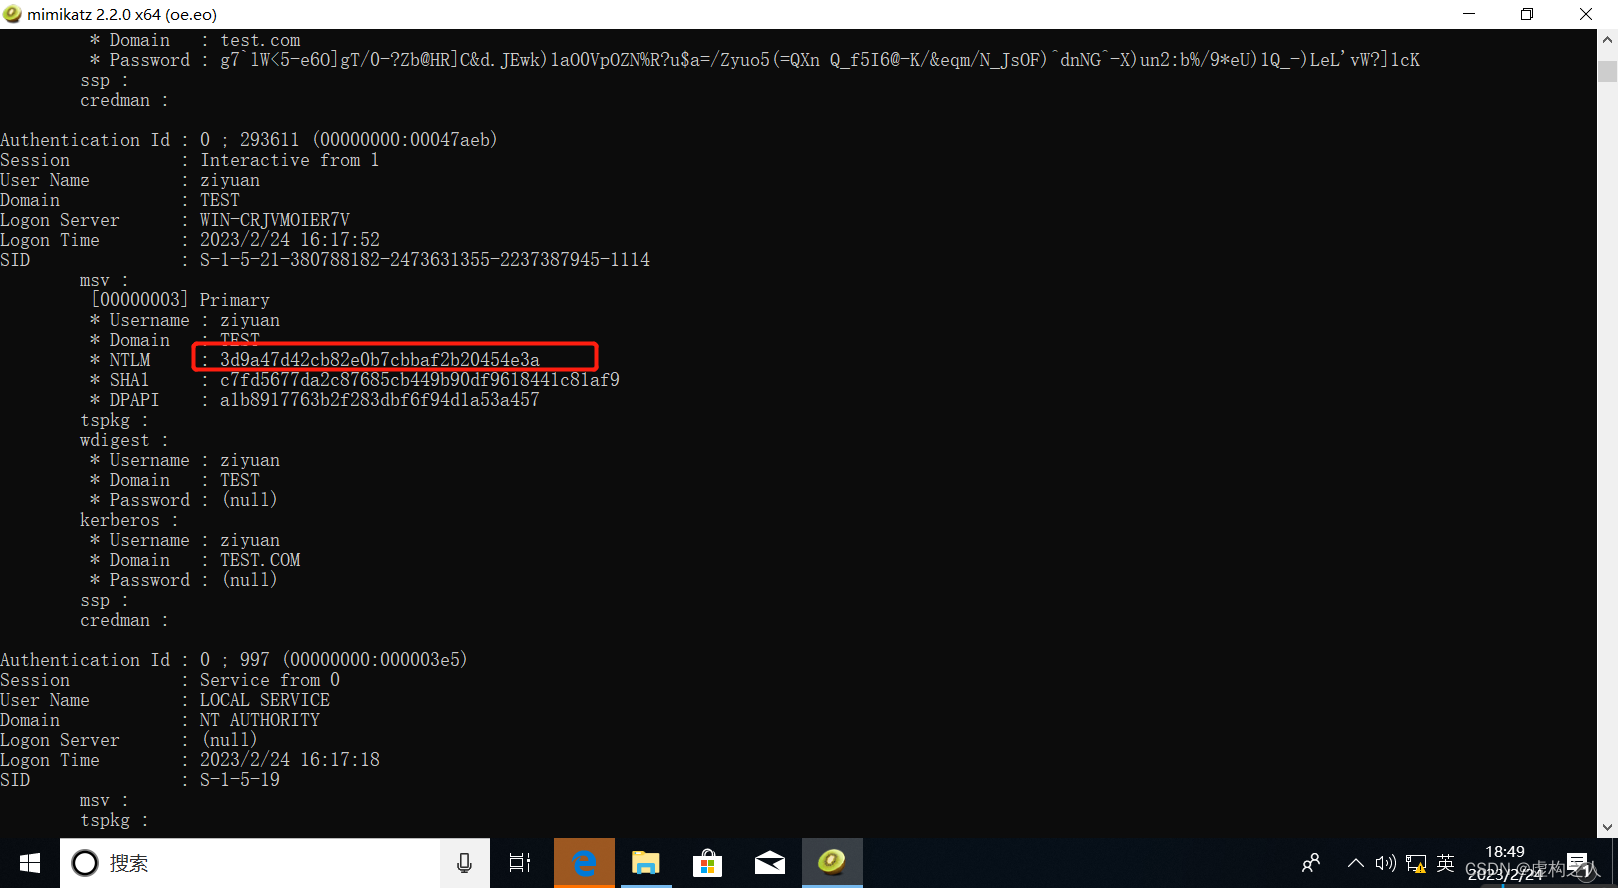1618x888 pixels.
Task: Click the kerberos domain TEST.COM
Action: [260, 560]
